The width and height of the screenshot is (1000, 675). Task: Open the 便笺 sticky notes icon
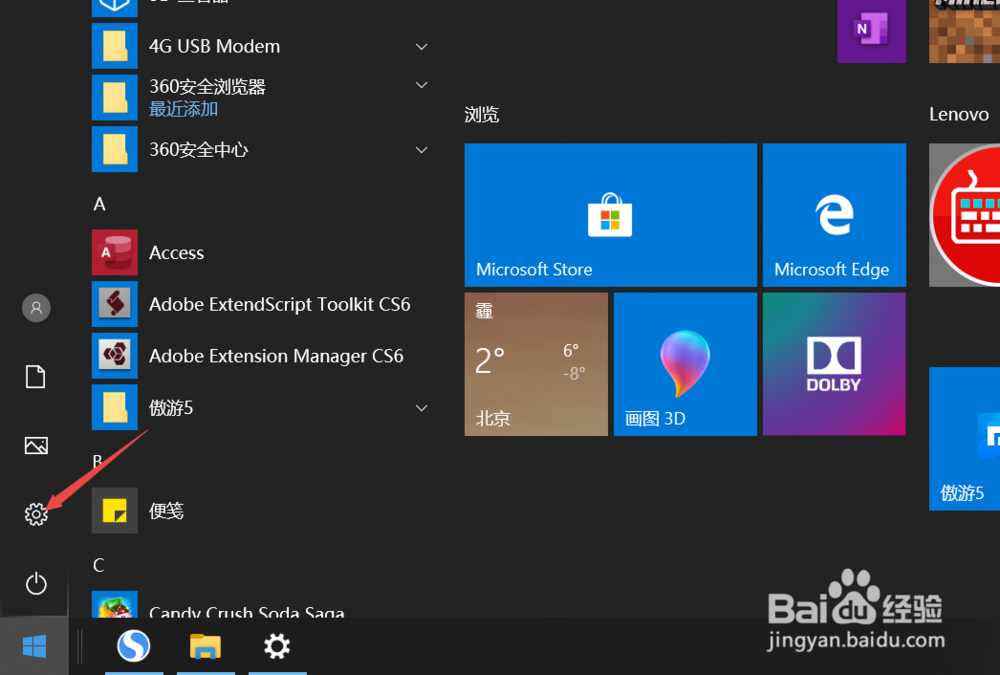coord(115,510)
